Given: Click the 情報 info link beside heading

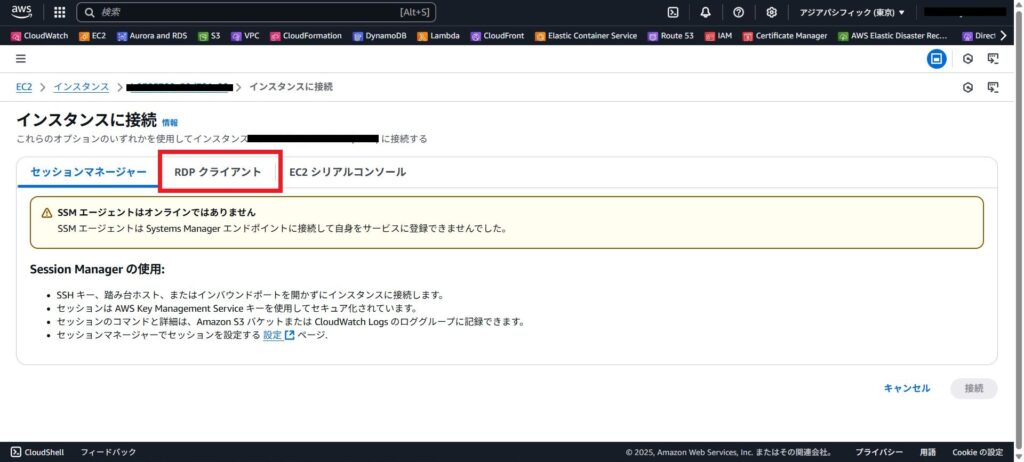Looking at the screenshot, I should (170, 122).
